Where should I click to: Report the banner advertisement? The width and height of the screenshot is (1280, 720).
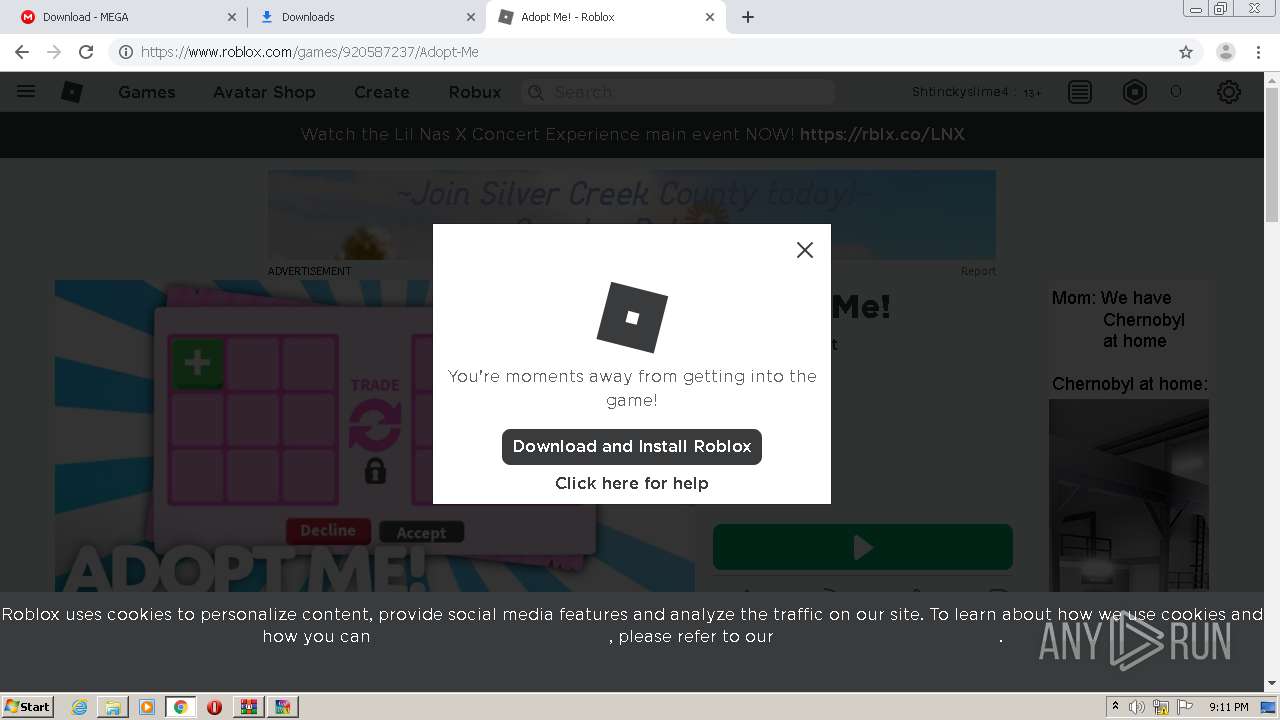[978, 271]
